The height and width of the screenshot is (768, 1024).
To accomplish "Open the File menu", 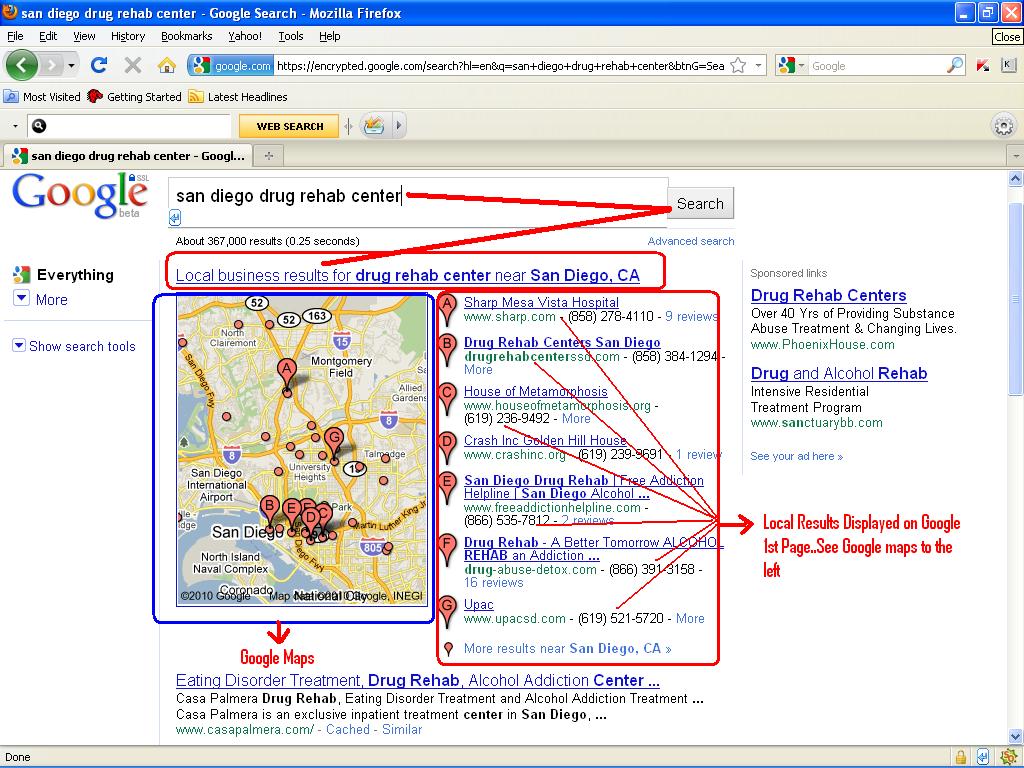I will click(x=15, y=36).
